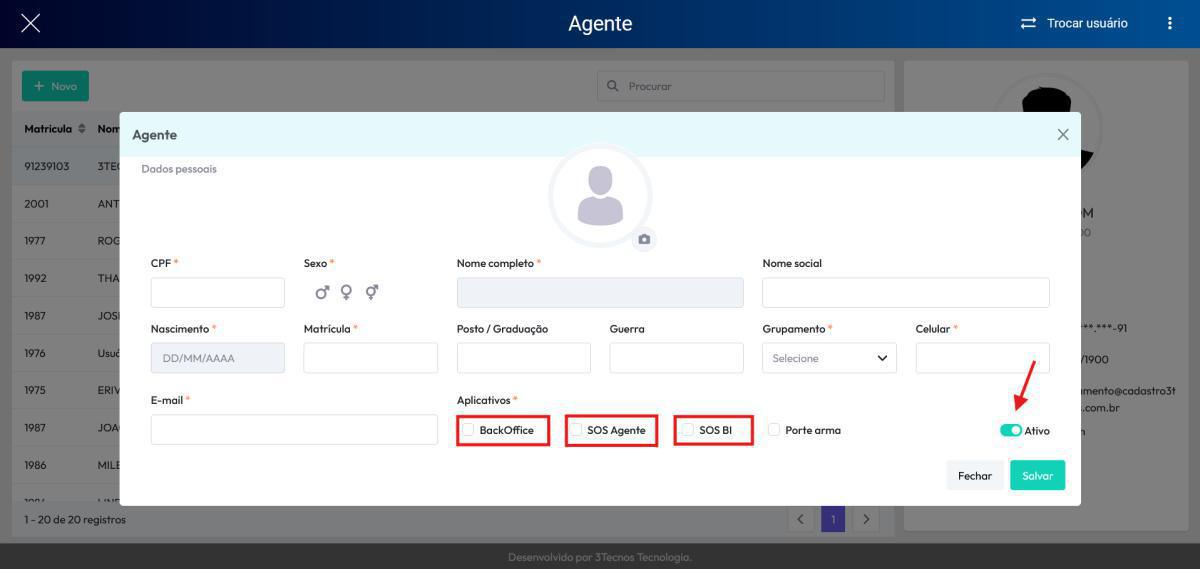Click the Nascimento date field
Image resolution: width=1200 pixels, height=569 pixels.
[x=218, y=358]
